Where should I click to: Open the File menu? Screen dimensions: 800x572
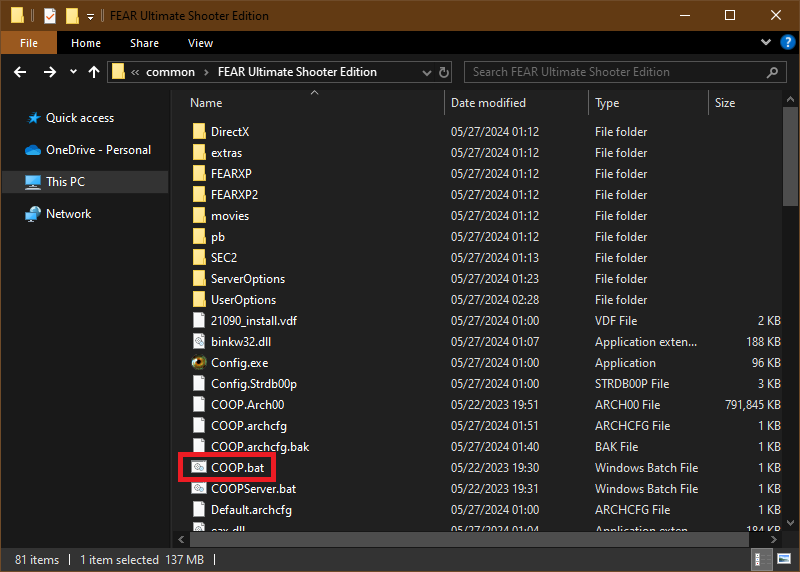click(29, 43)
